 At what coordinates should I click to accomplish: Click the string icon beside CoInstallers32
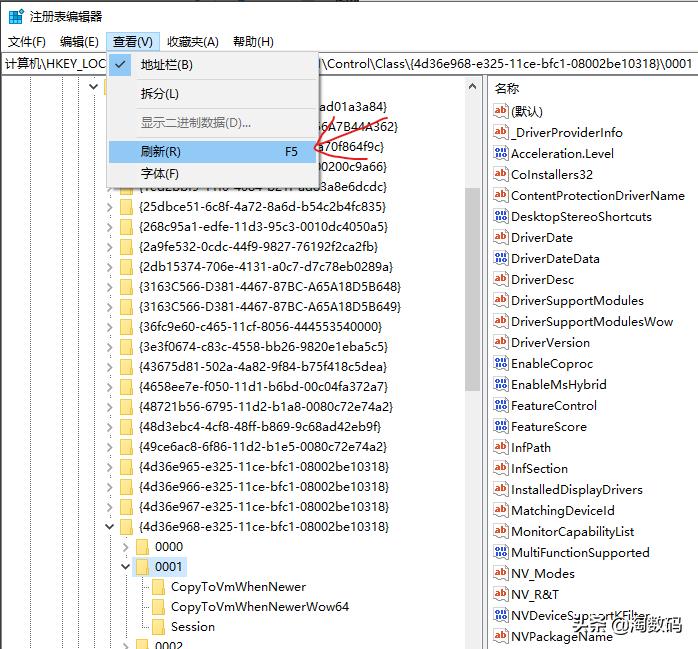(500, 174)
